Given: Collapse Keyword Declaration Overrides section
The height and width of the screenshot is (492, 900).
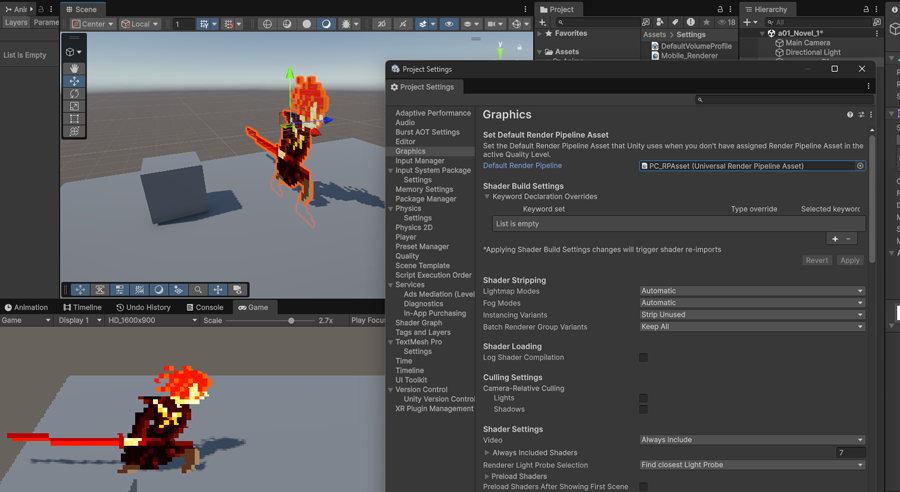Looking at the screenshot, I should (x=488, y=197).
